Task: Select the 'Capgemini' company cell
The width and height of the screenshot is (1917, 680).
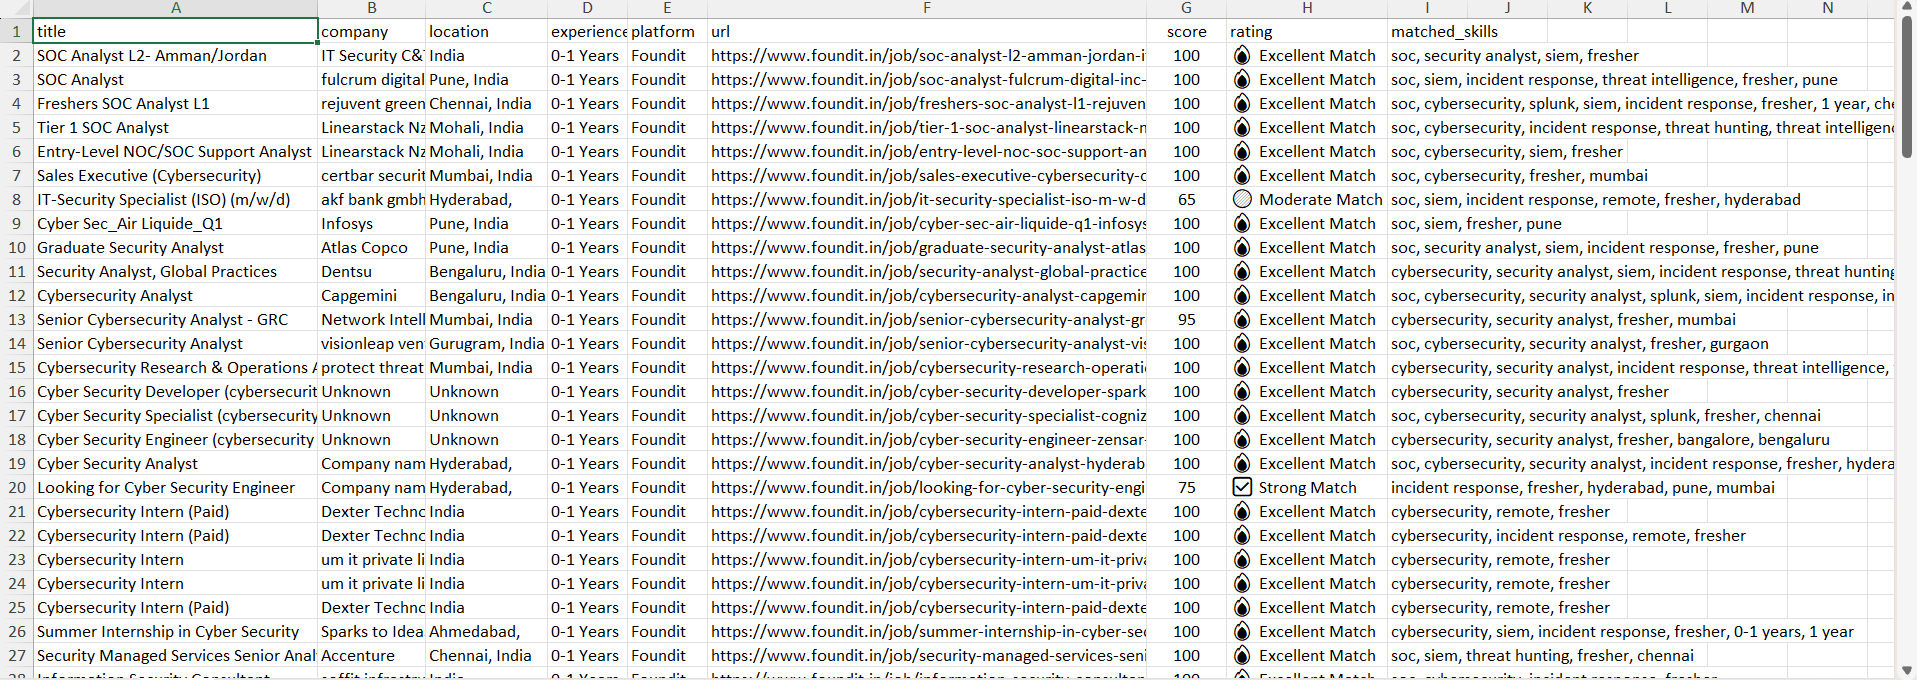Action: tap(372, 296)
